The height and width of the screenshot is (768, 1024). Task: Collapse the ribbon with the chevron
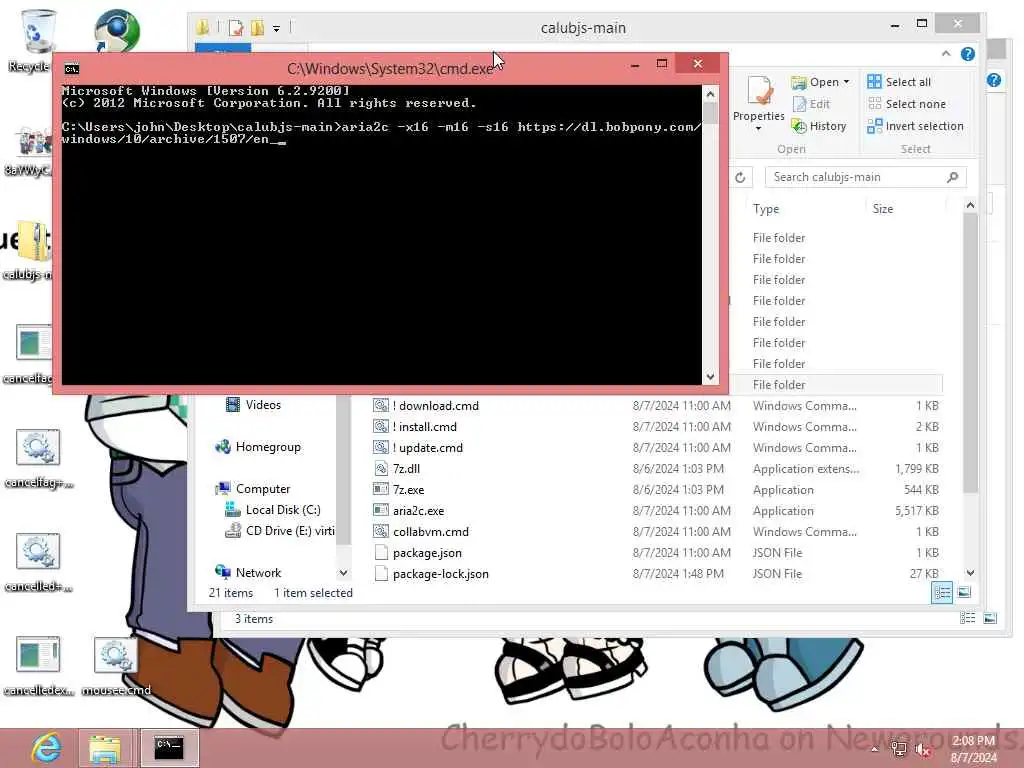coord(946,54)
